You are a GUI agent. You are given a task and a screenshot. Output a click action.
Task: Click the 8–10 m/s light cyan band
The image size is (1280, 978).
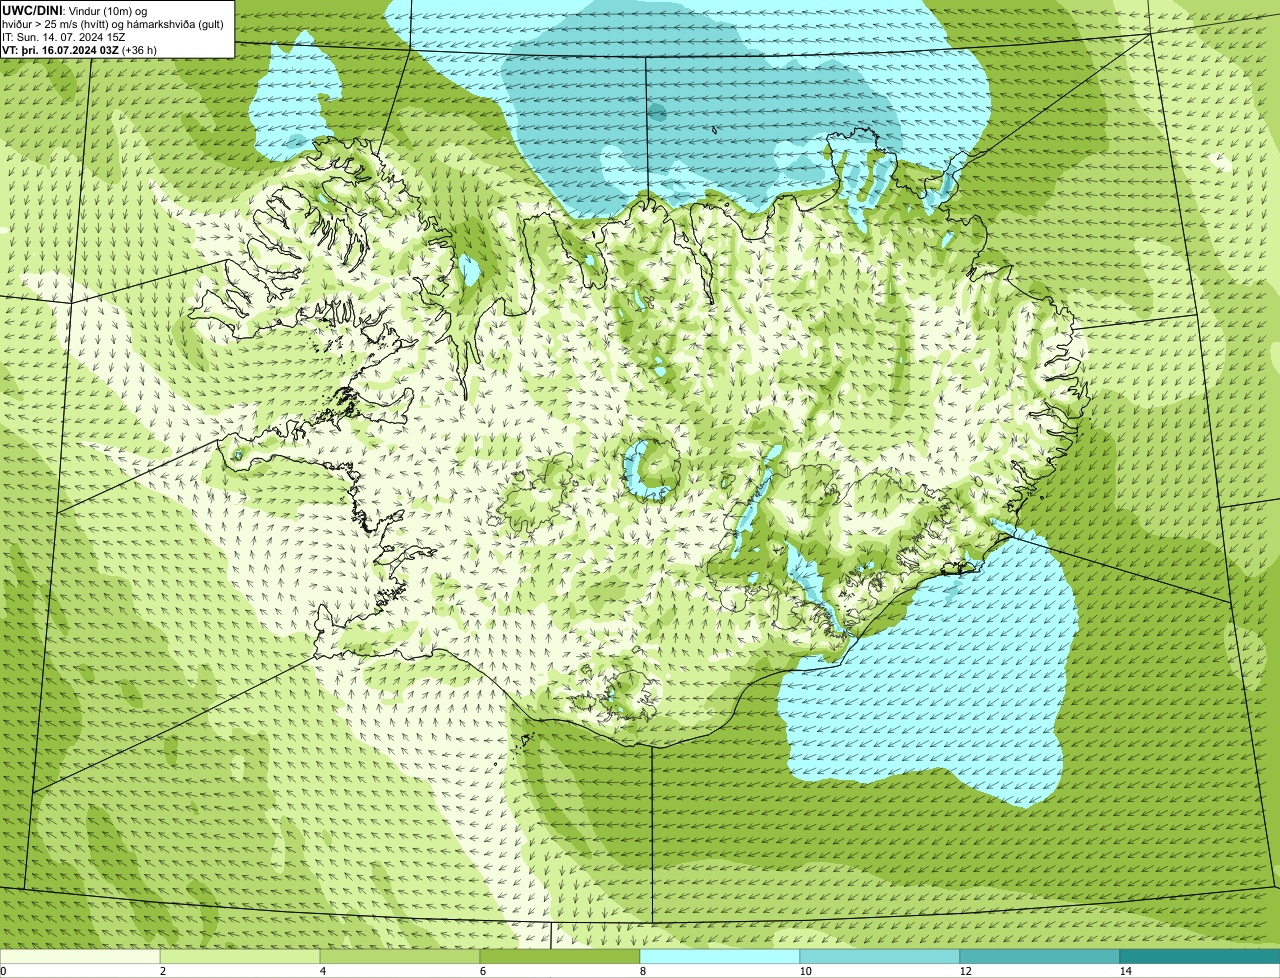720,956
